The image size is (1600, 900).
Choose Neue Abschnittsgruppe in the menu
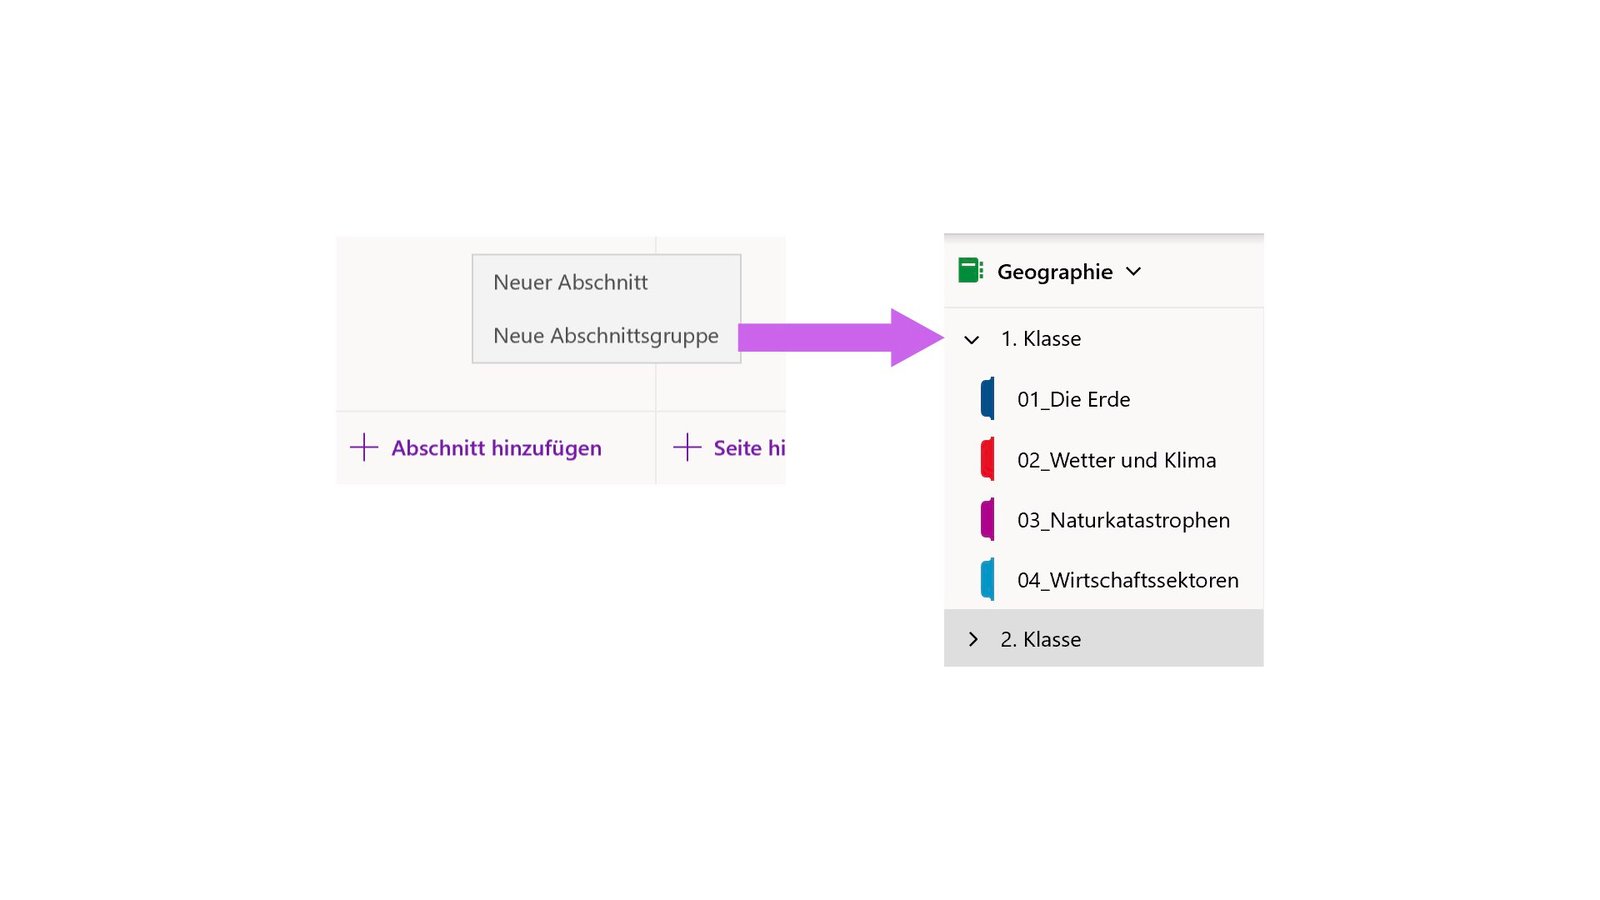(606, 336)
